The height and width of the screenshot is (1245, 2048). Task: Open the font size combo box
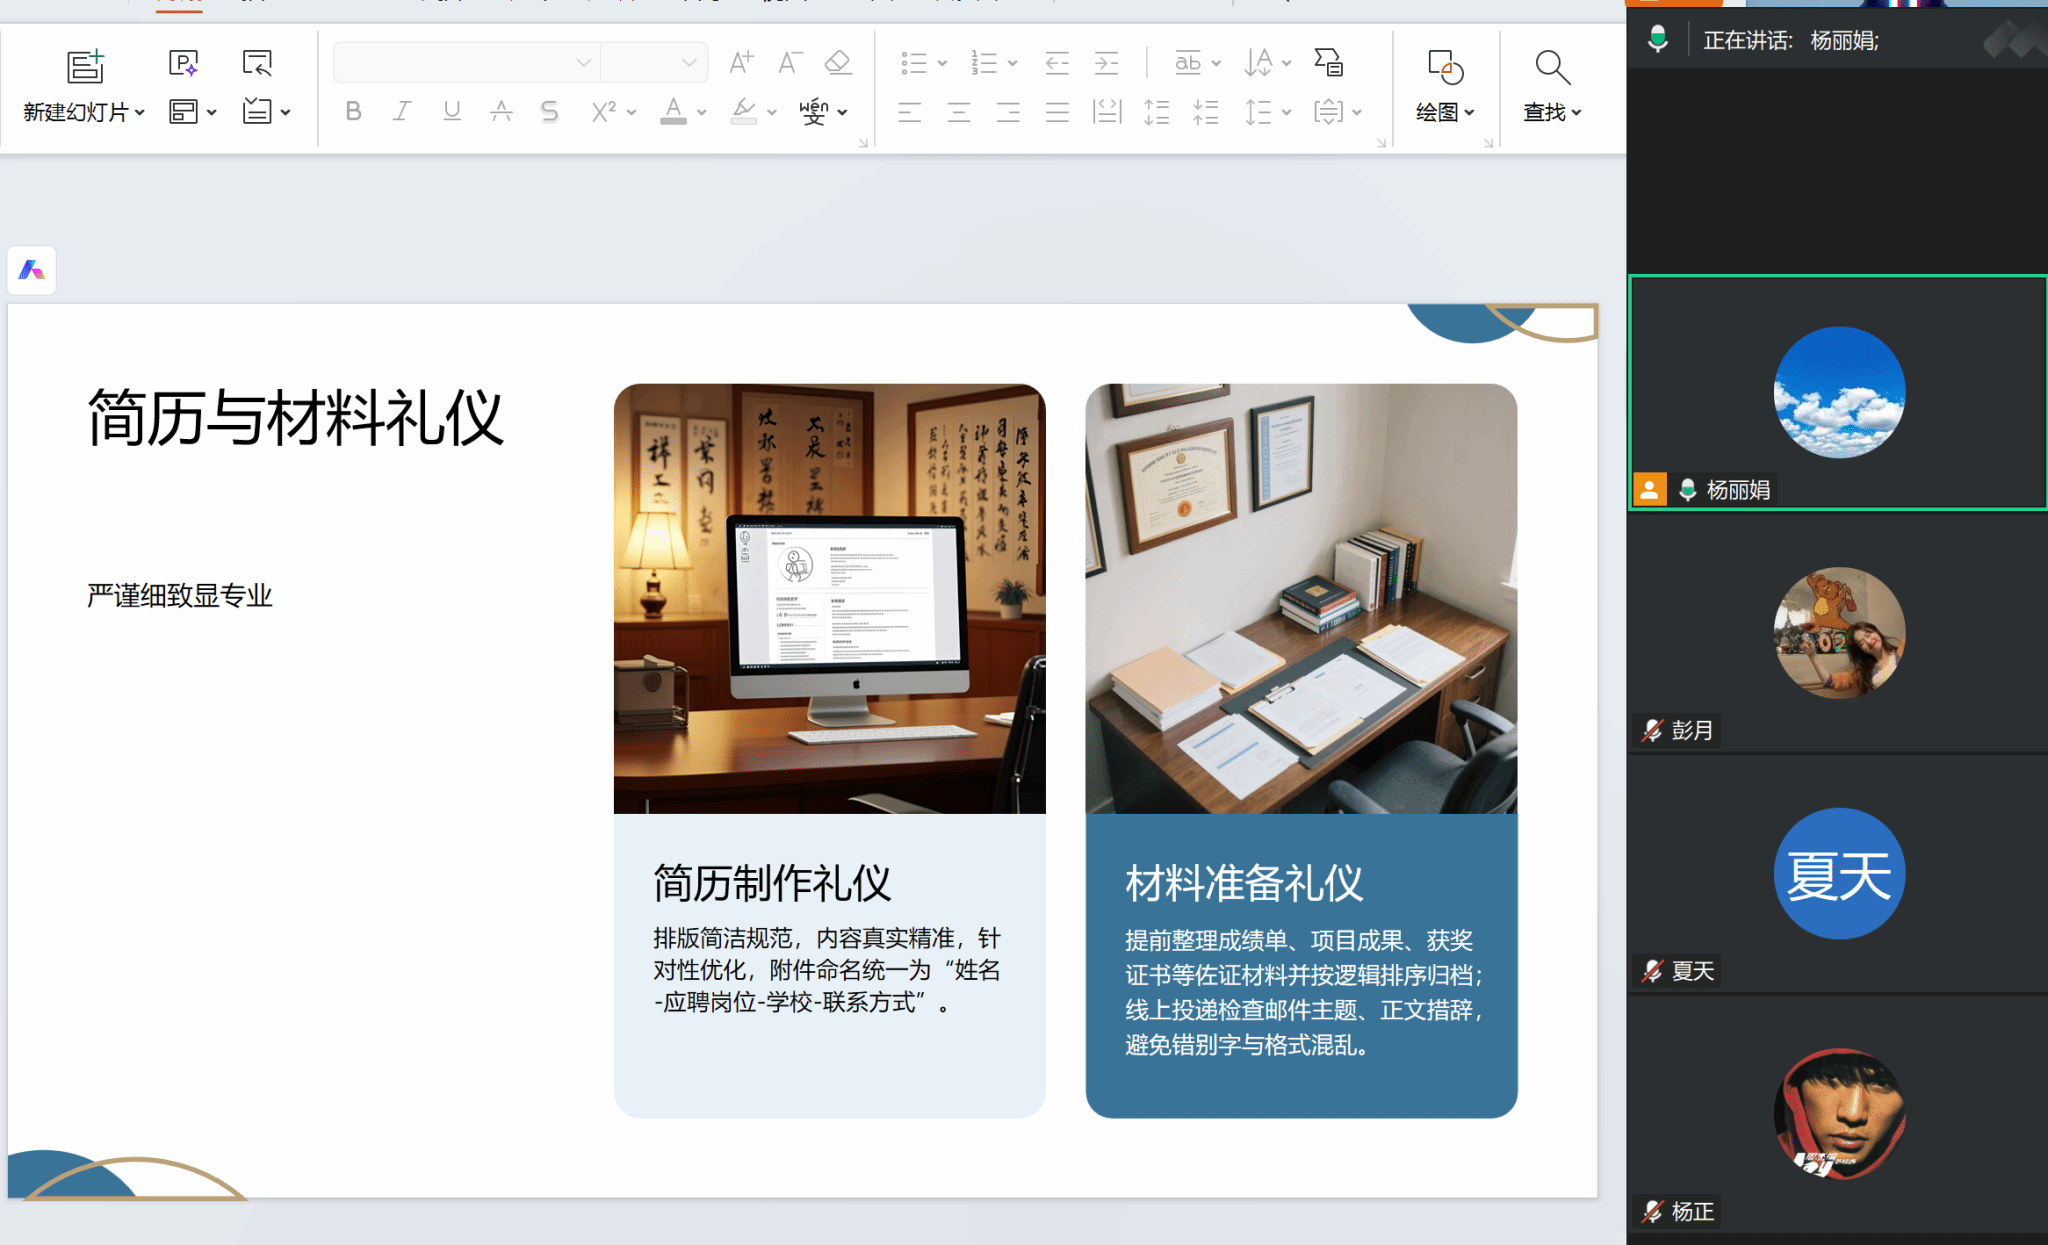[655, 62]
